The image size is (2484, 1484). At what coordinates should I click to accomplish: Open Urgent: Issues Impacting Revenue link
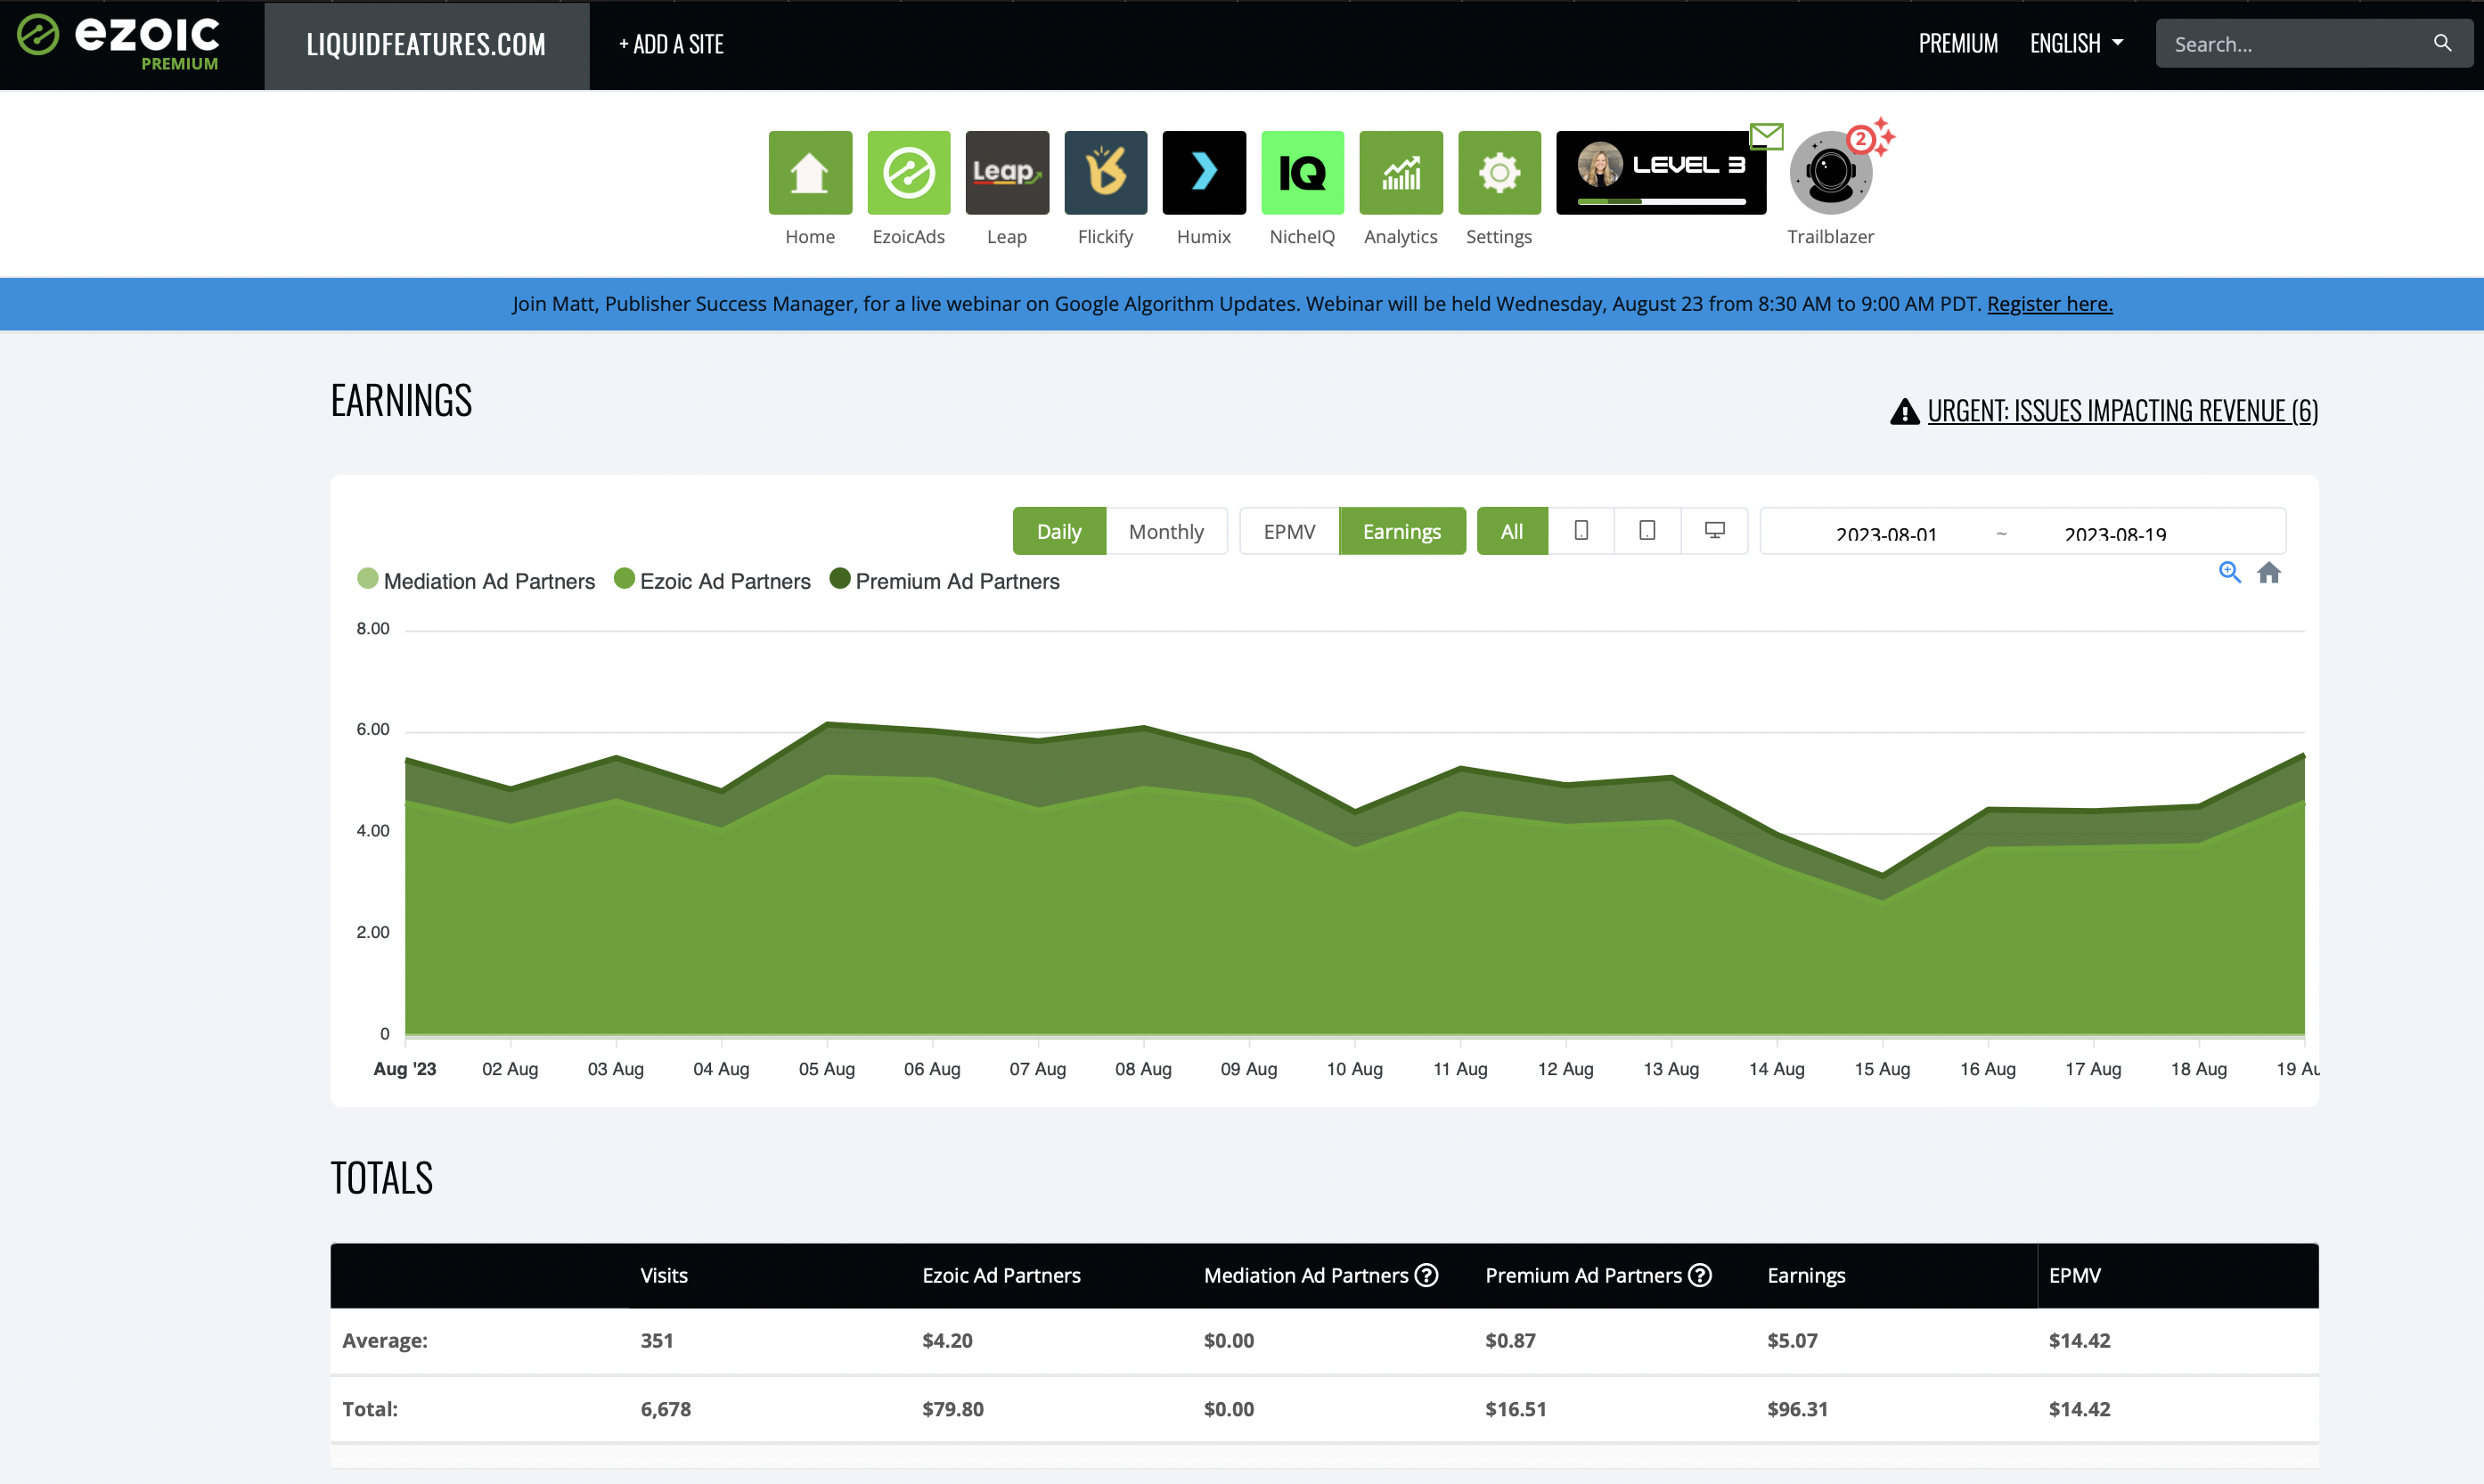pos(2122,410)
